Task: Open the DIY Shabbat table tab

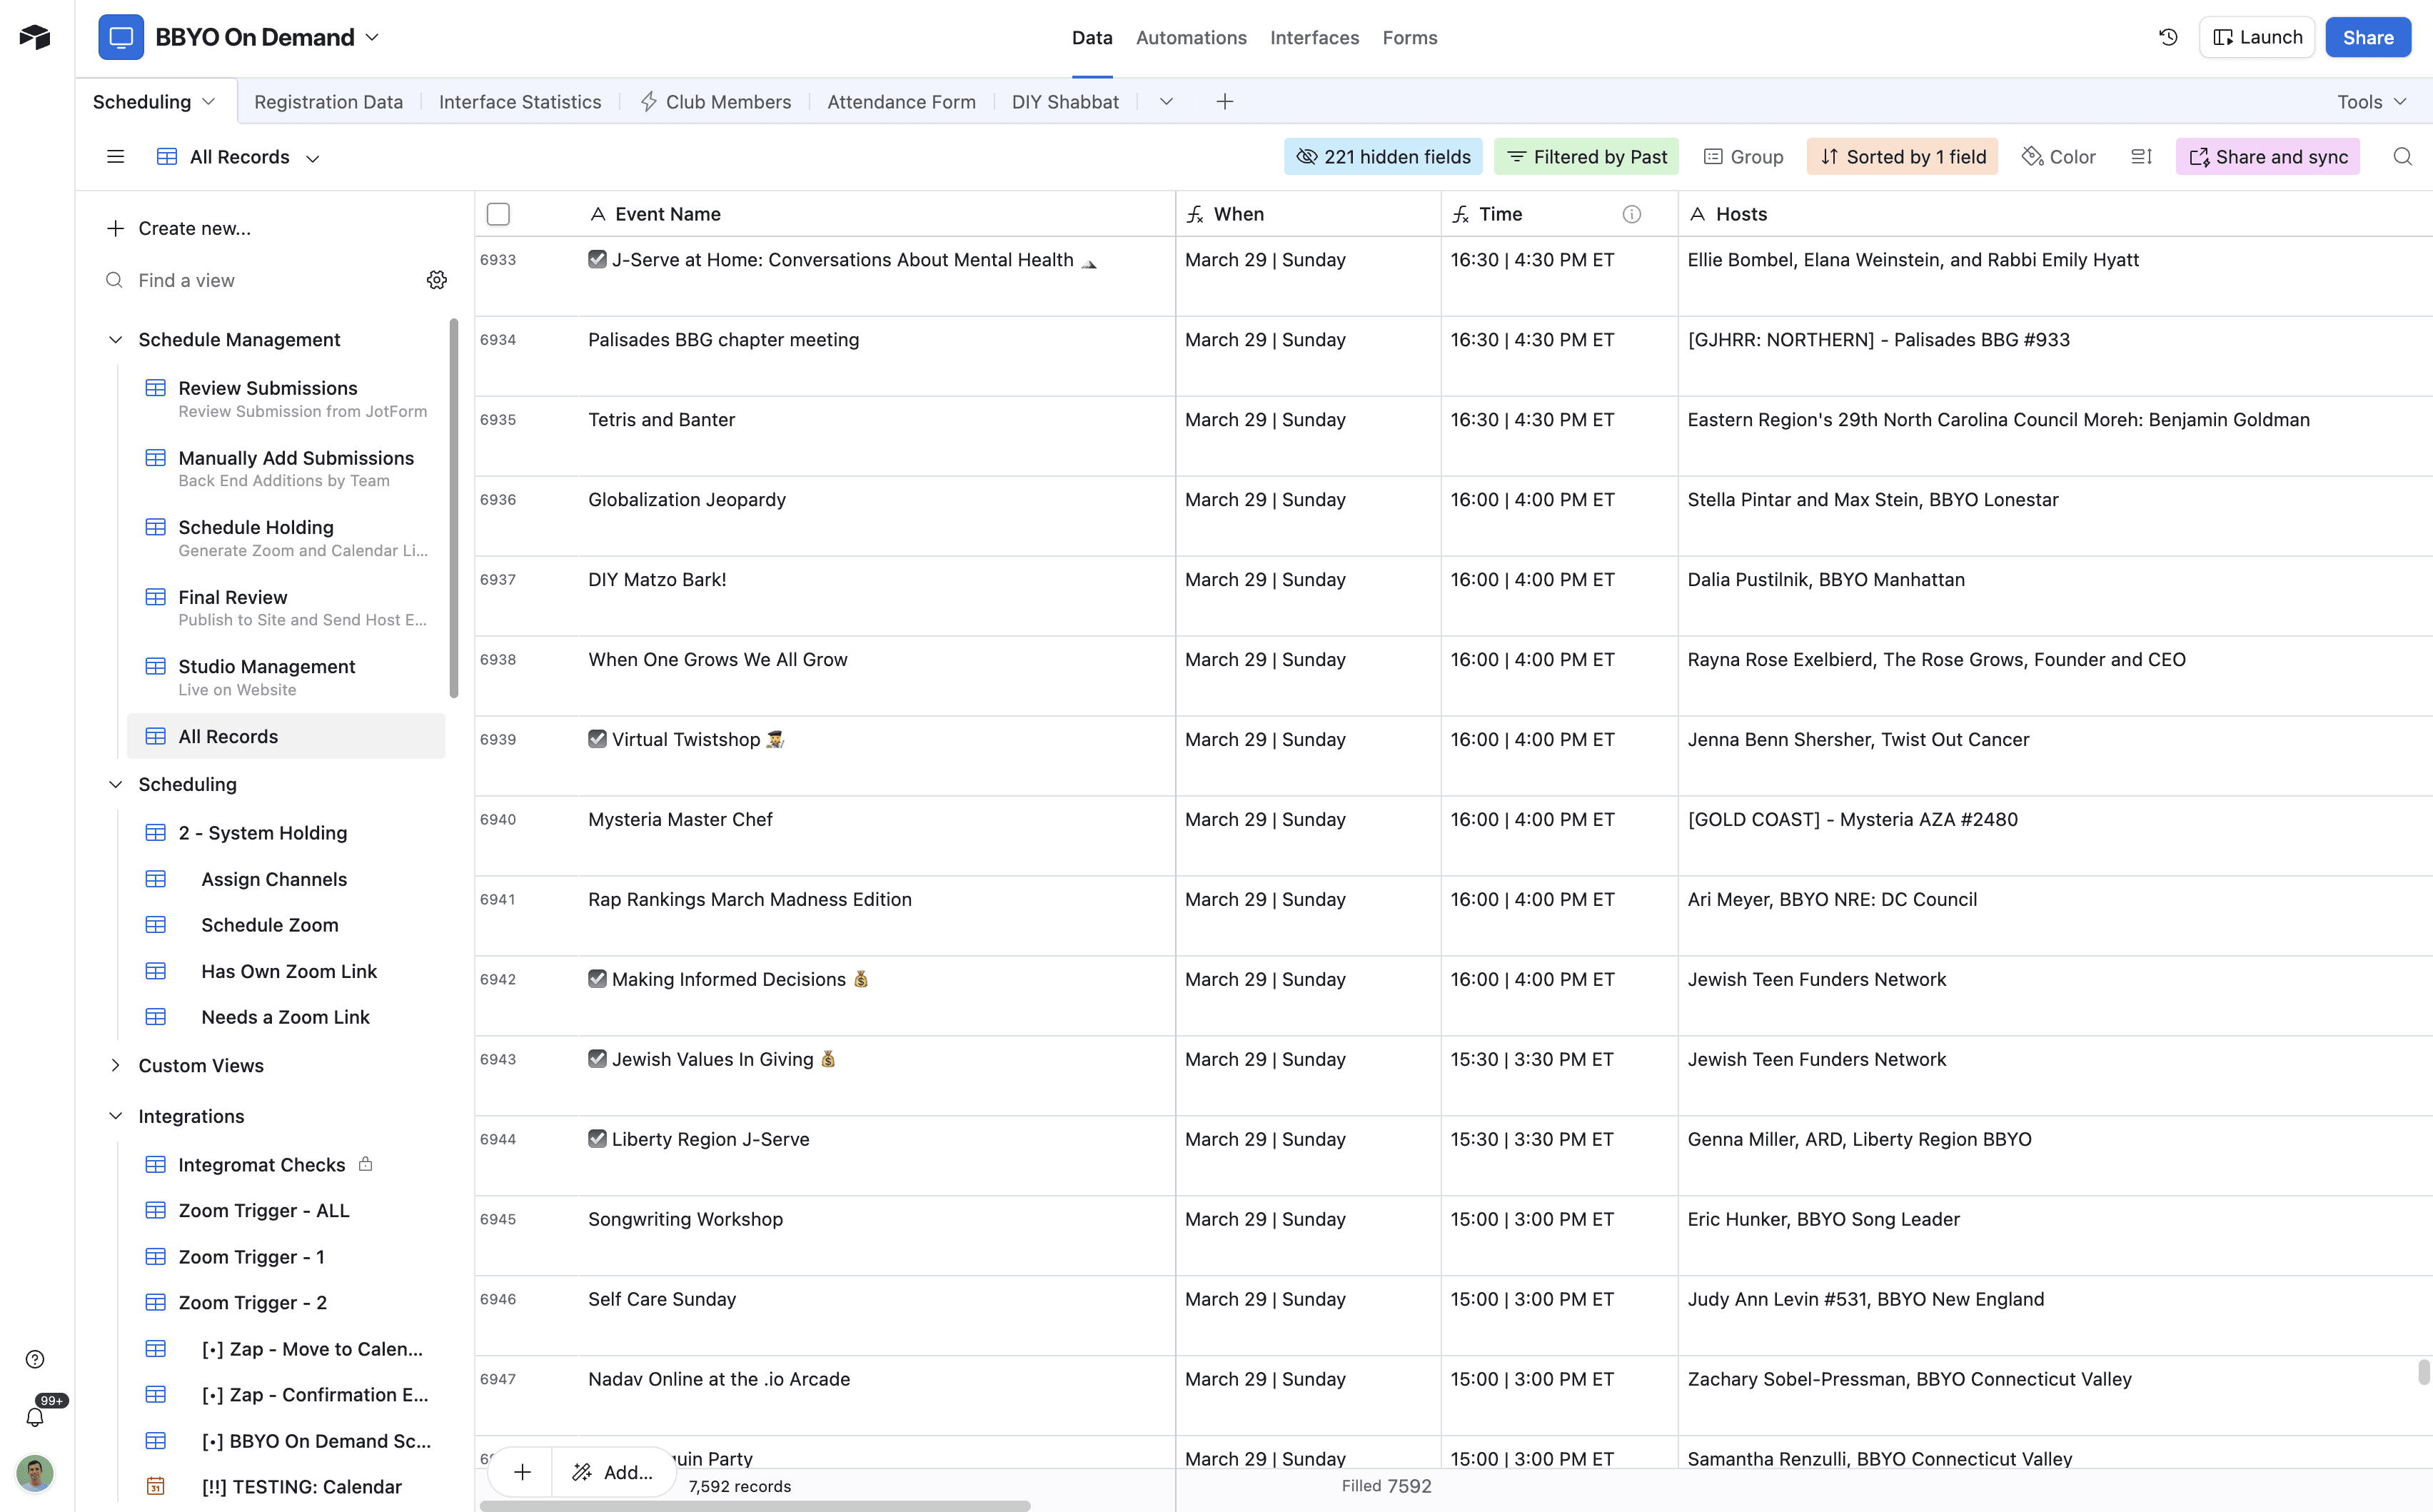Action: pyautogui.click(x=1065, y=102)
